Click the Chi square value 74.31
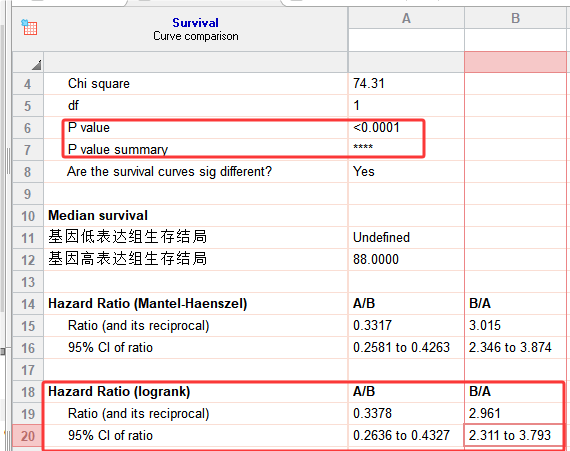This screenshot has width=570, height=451. tap(369, 84)
